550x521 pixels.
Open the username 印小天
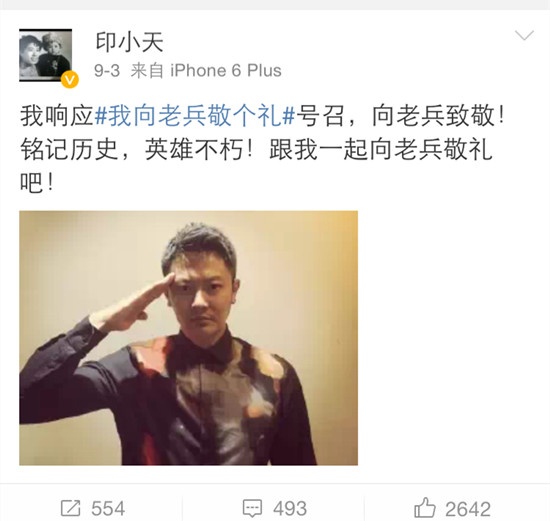(129, 42)
